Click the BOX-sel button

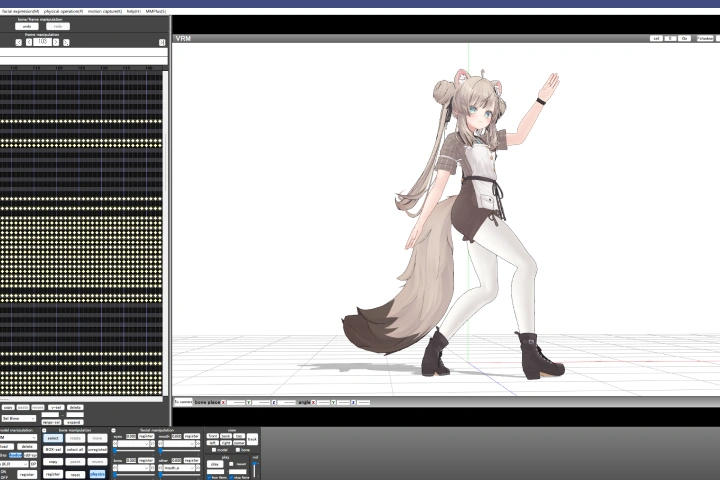(53, 450)
